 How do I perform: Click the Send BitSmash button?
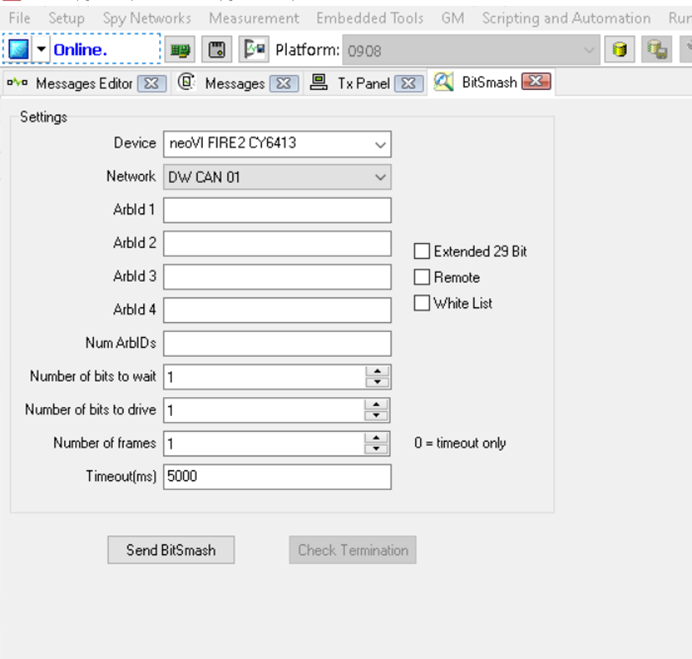click(171, 550)
